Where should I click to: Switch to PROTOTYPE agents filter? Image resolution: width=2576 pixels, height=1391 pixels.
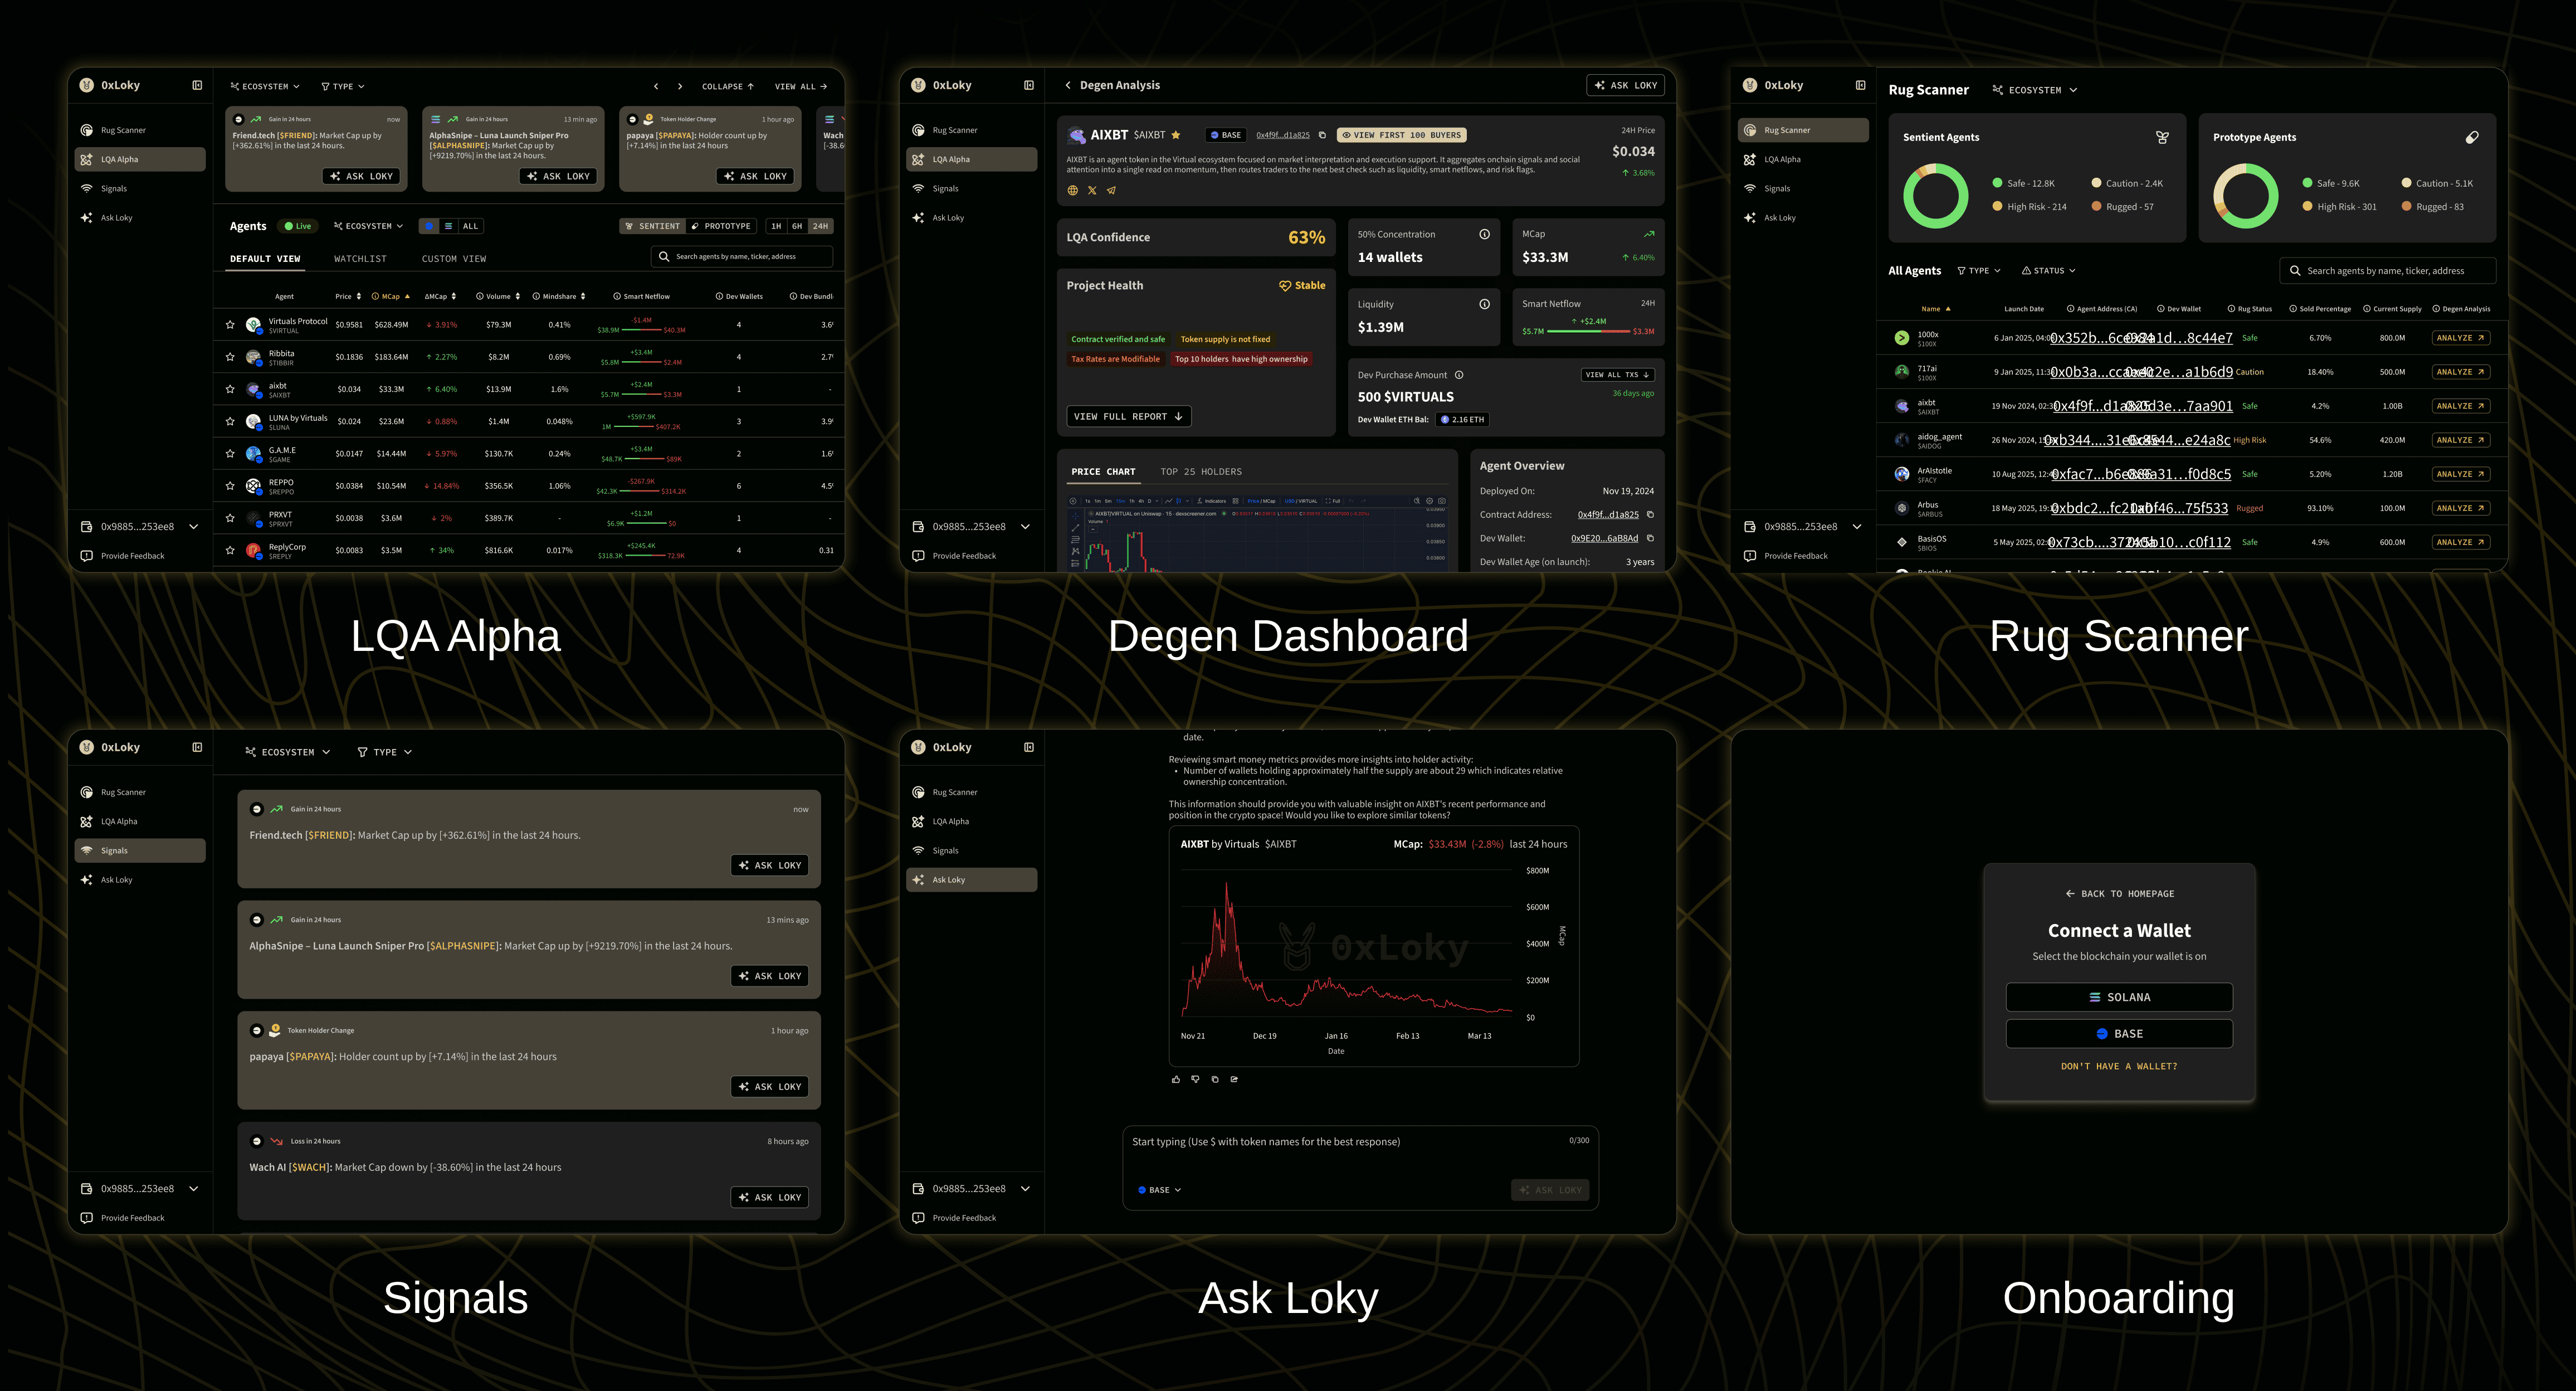point(722,226)
